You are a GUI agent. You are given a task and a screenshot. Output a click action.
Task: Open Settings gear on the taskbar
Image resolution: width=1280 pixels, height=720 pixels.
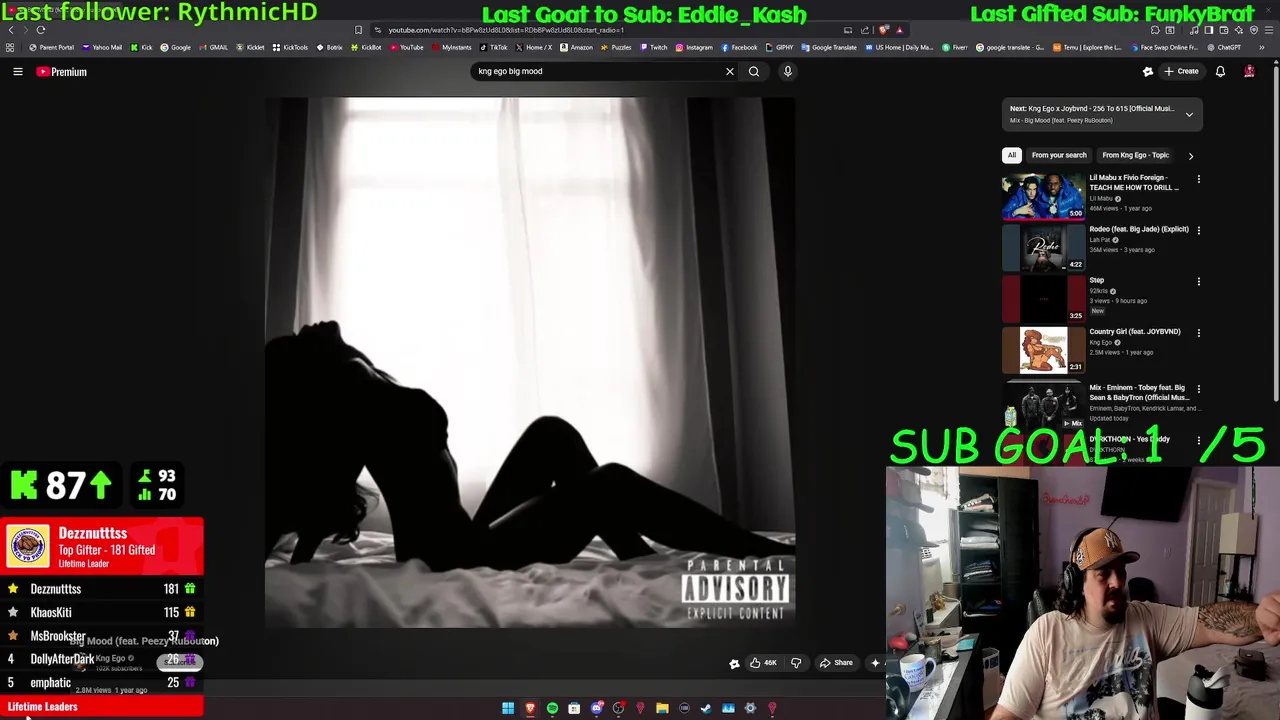[750, 709]
